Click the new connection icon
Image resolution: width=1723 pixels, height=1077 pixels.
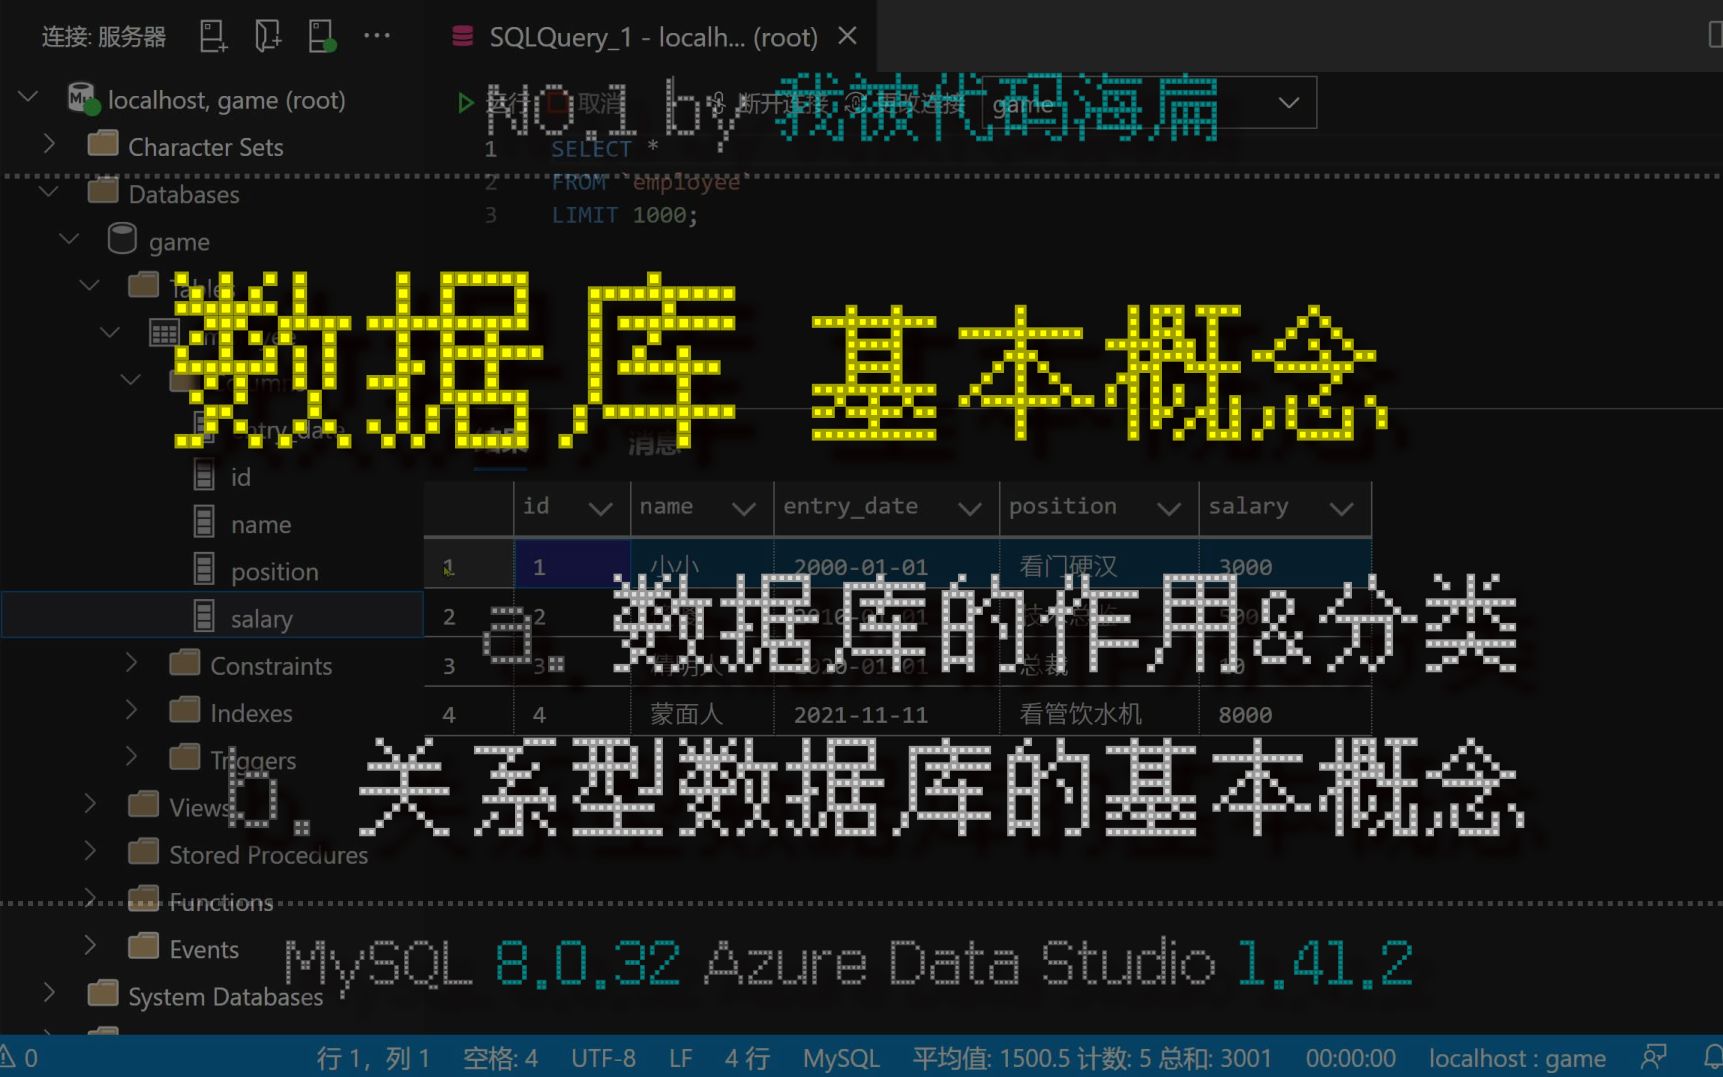[x=213, y=37]
